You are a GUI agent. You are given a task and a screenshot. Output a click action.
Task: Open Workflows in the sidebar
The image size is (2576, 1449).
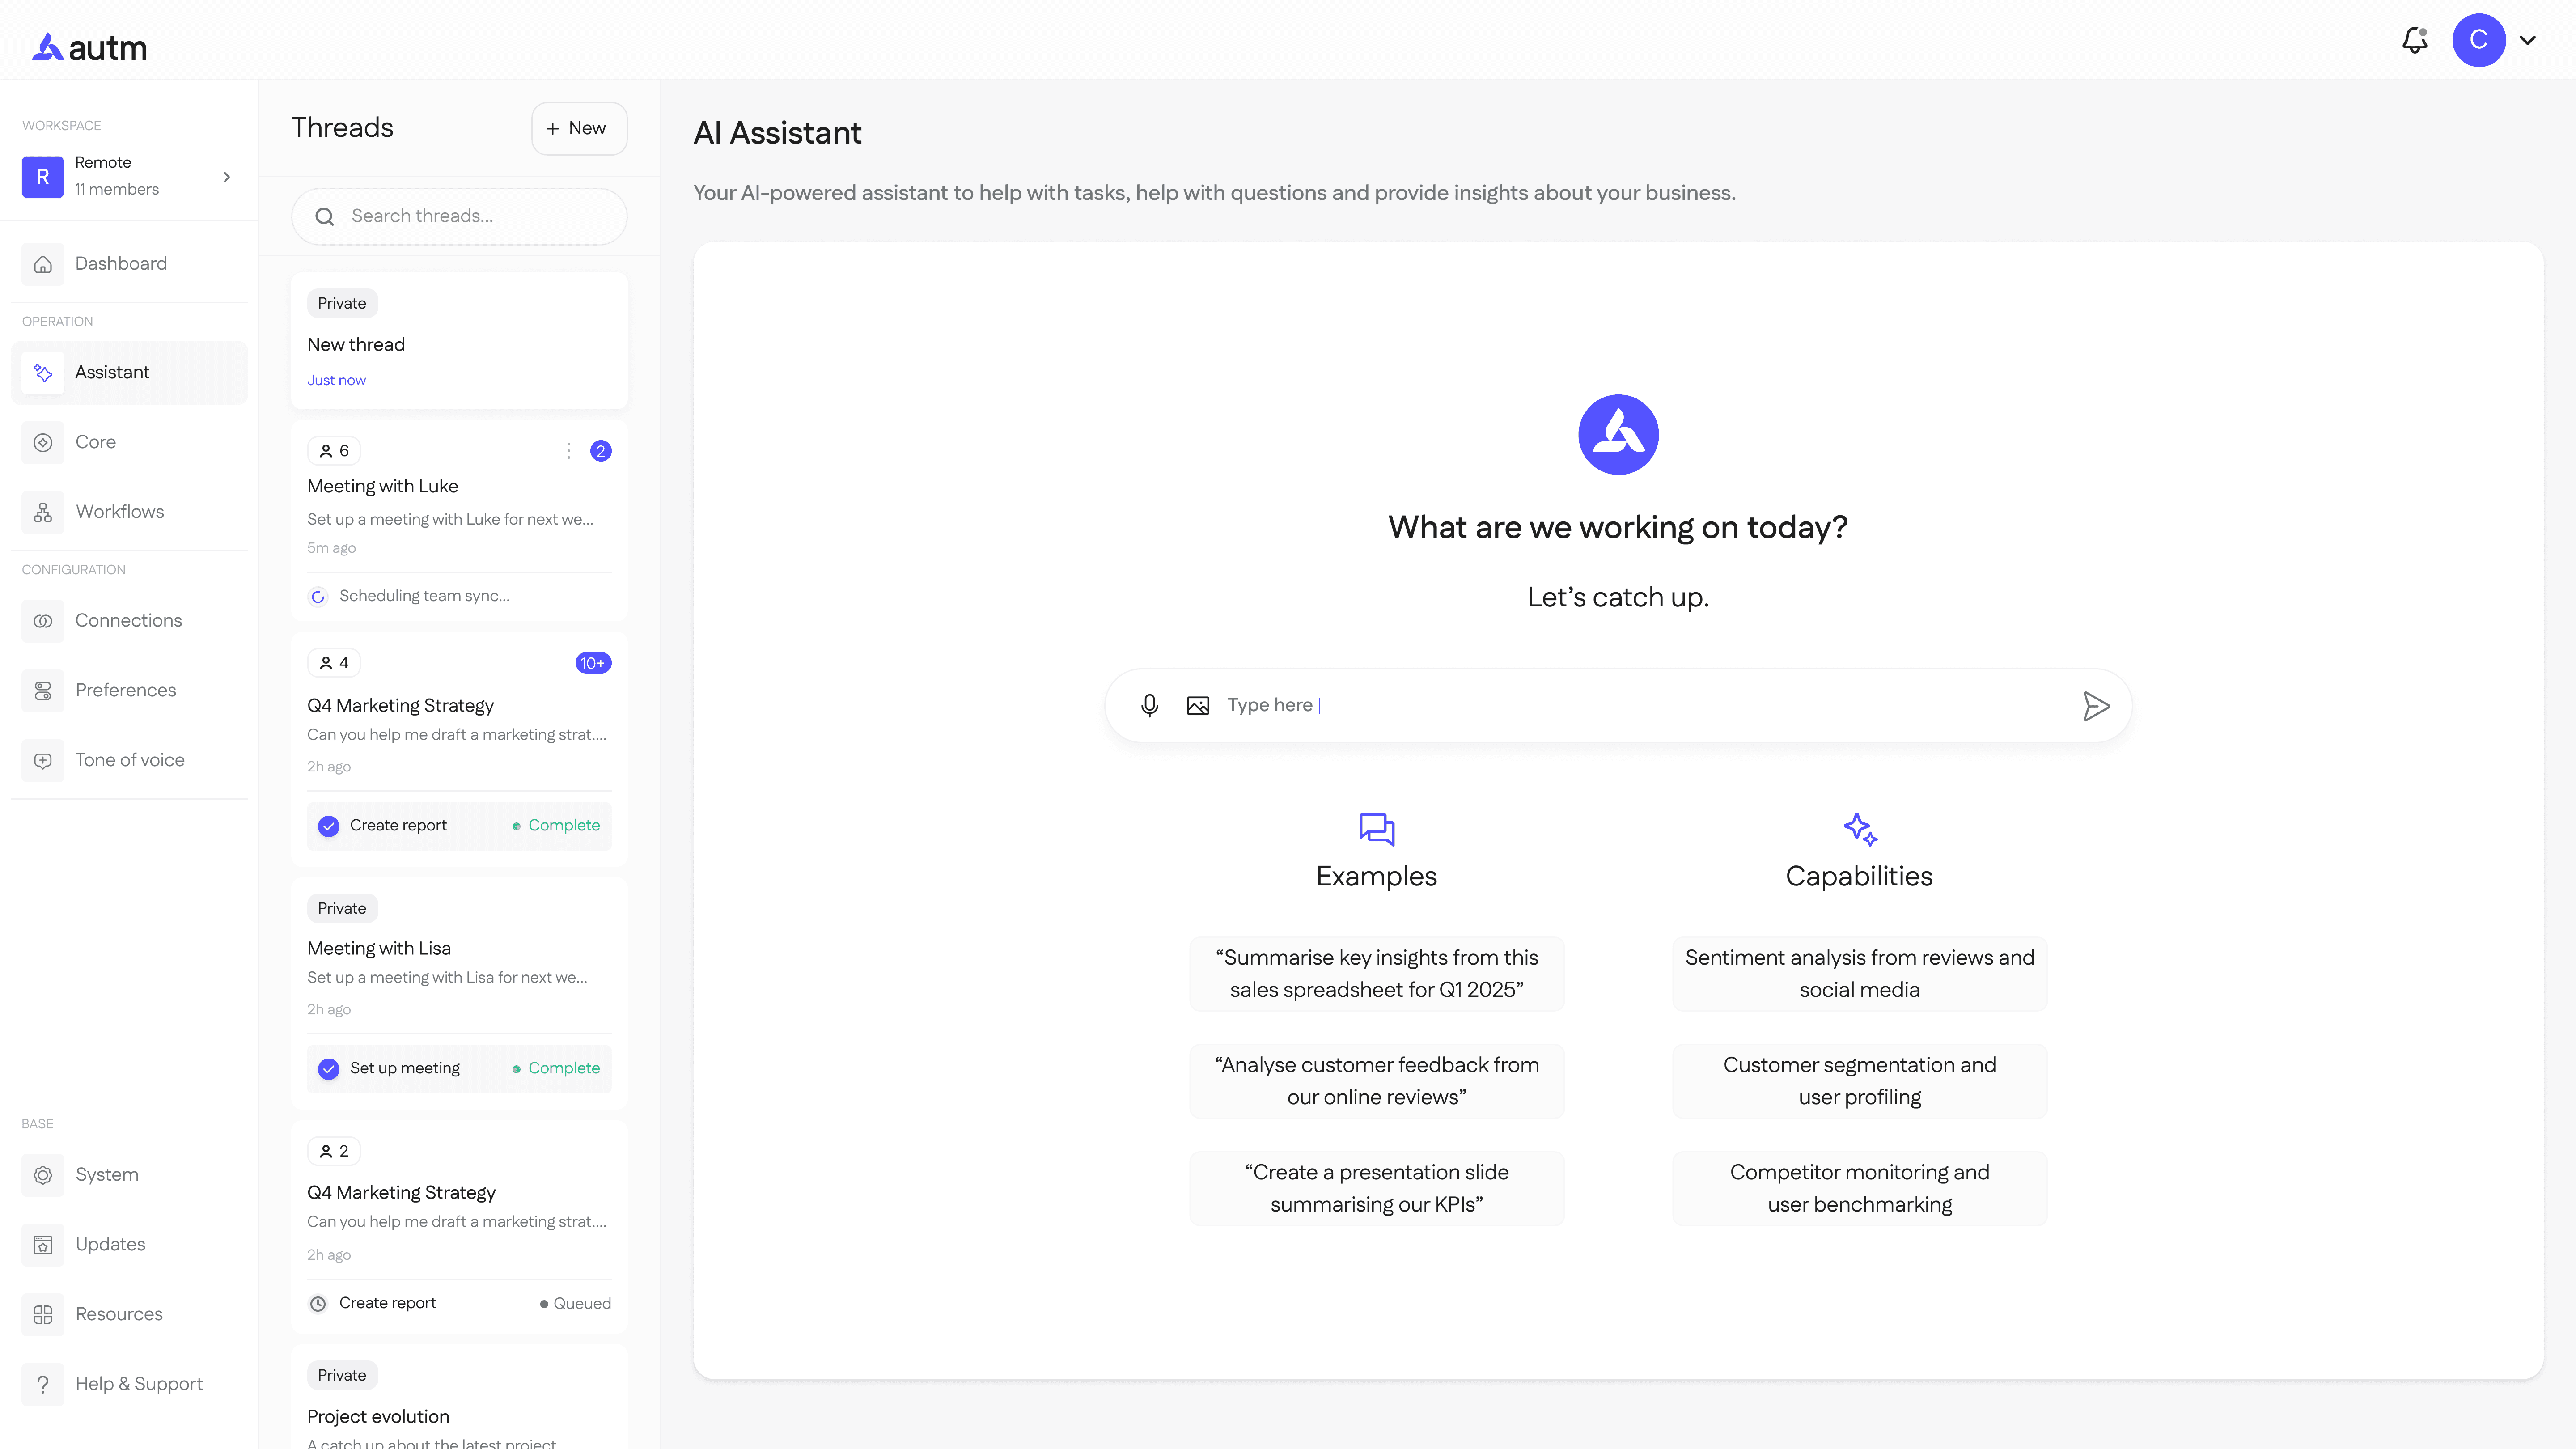click(x=129, y=512)
